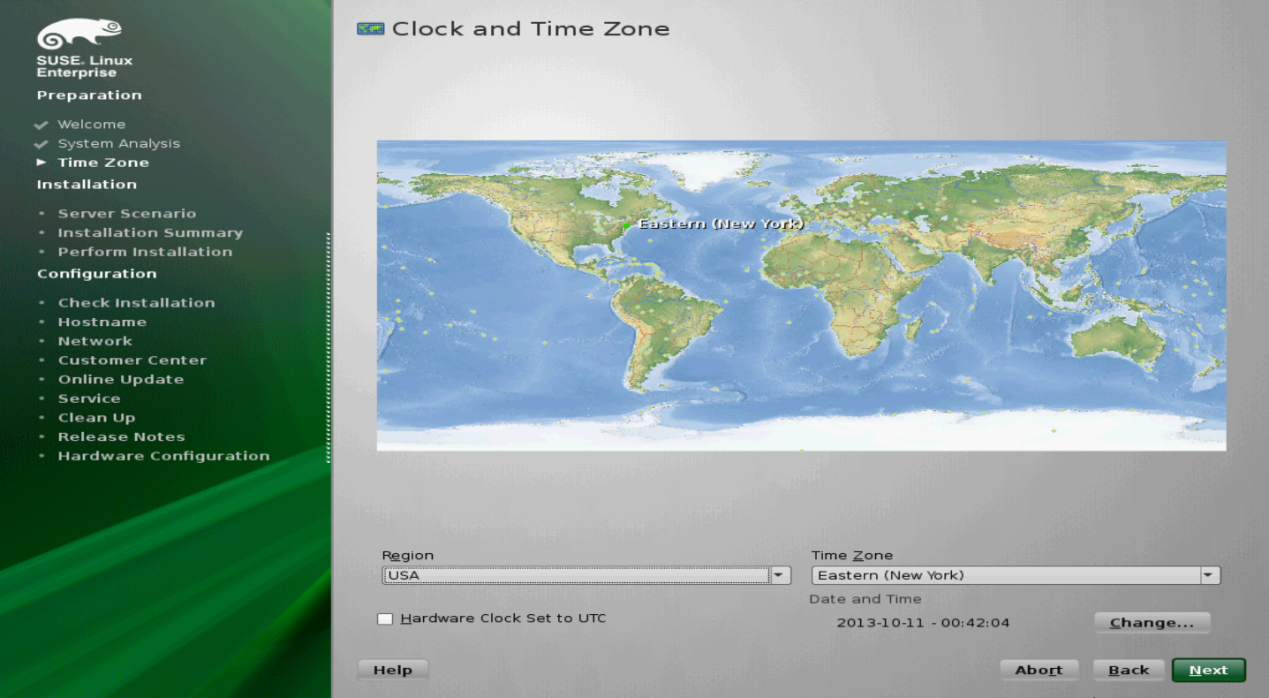The width and height of the screenshot is (1269, 698).
Task: Select Hardware Configuration step in sidebar
Action: 164,455
